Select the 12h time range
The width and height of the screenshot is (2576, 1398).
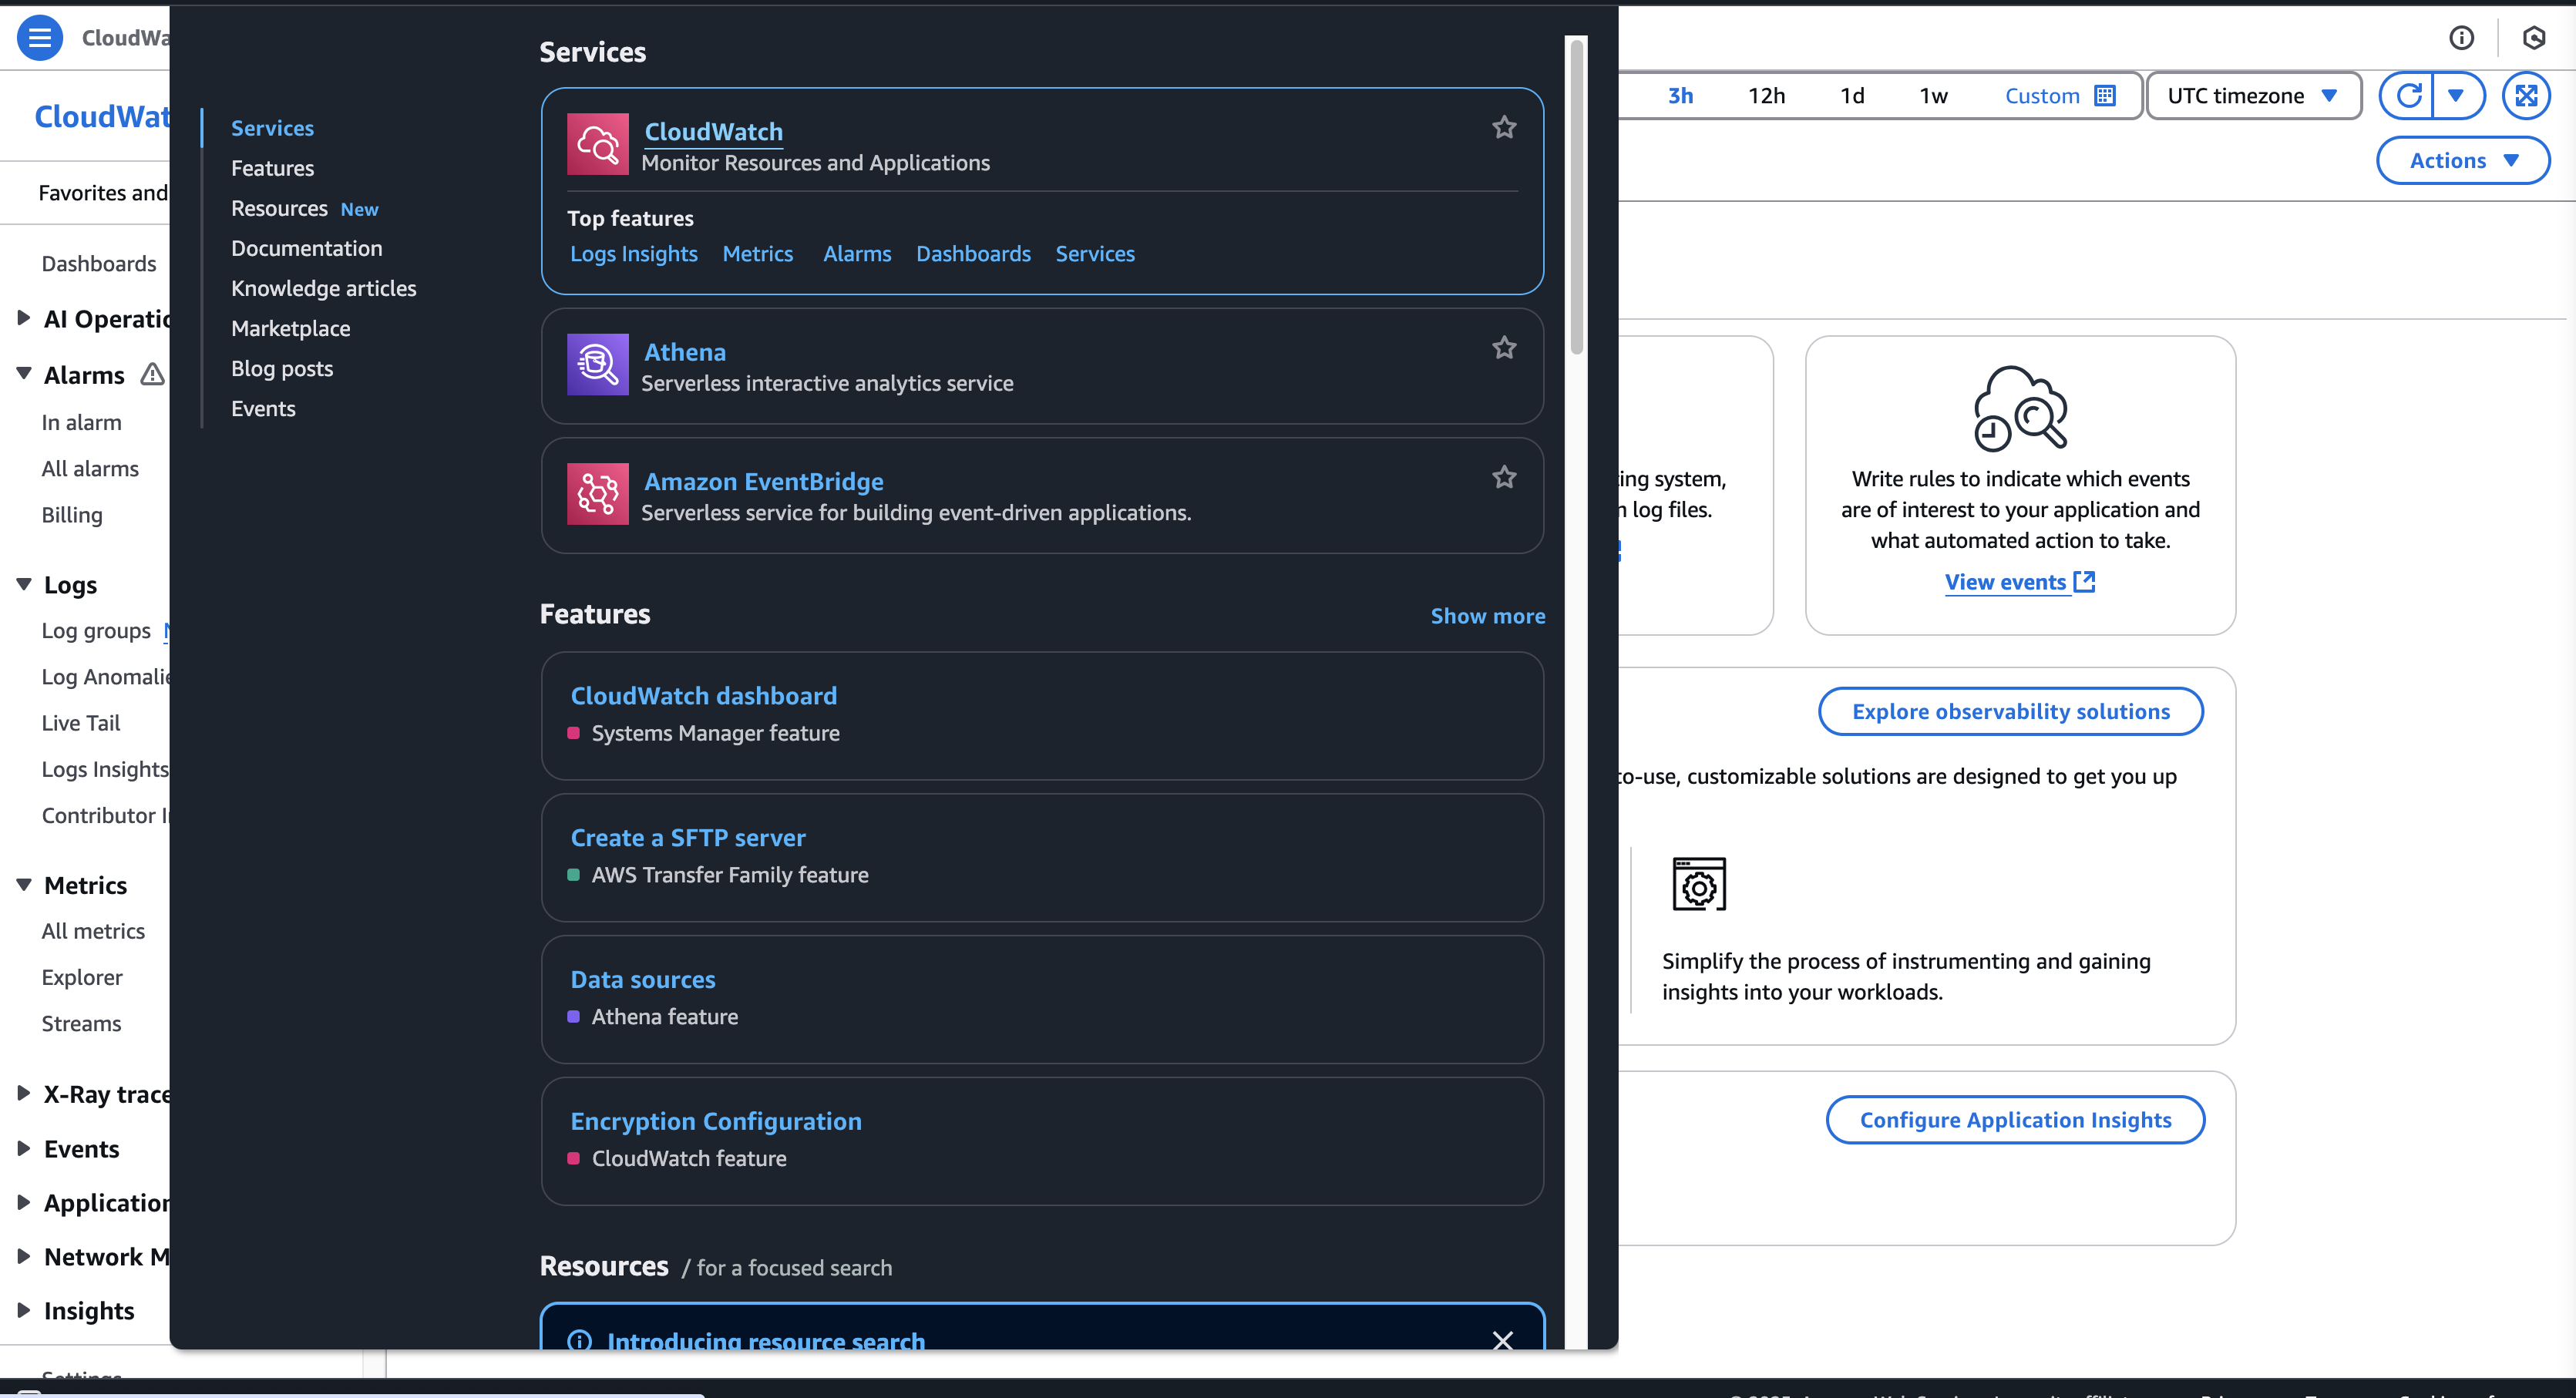click(1766, 96)
